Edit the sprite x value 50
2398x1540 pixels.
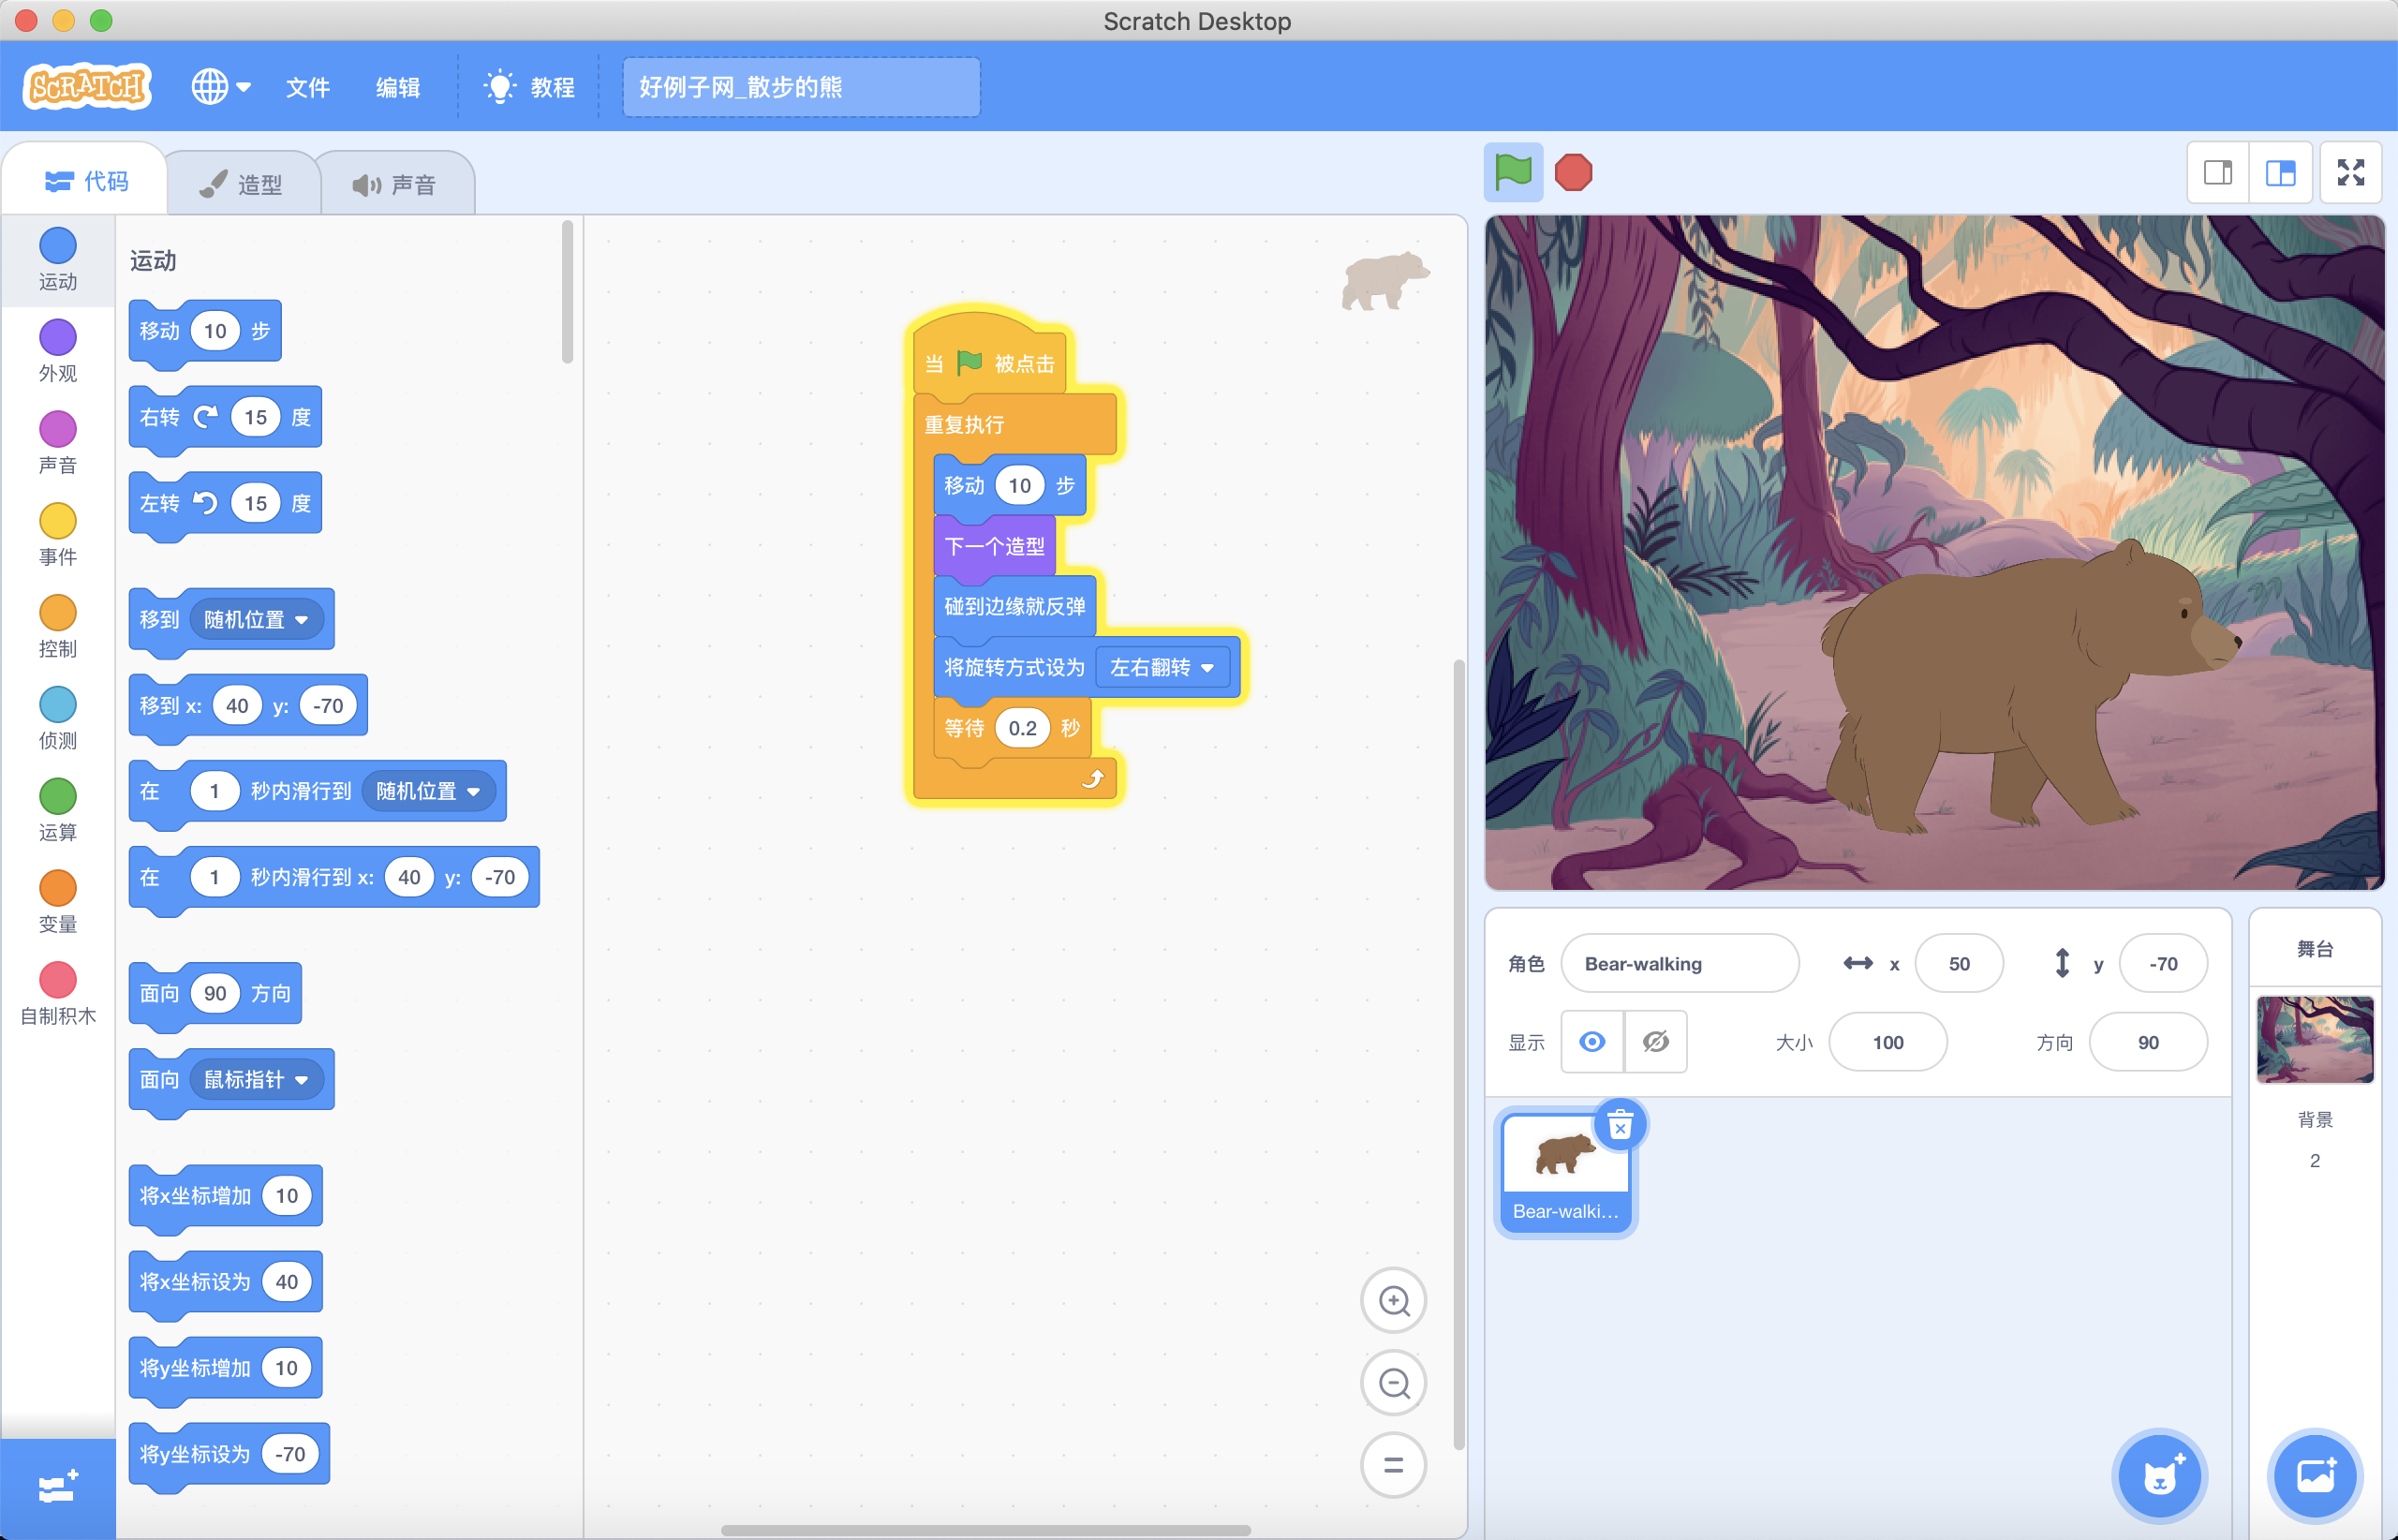(x=1958, y=963)
